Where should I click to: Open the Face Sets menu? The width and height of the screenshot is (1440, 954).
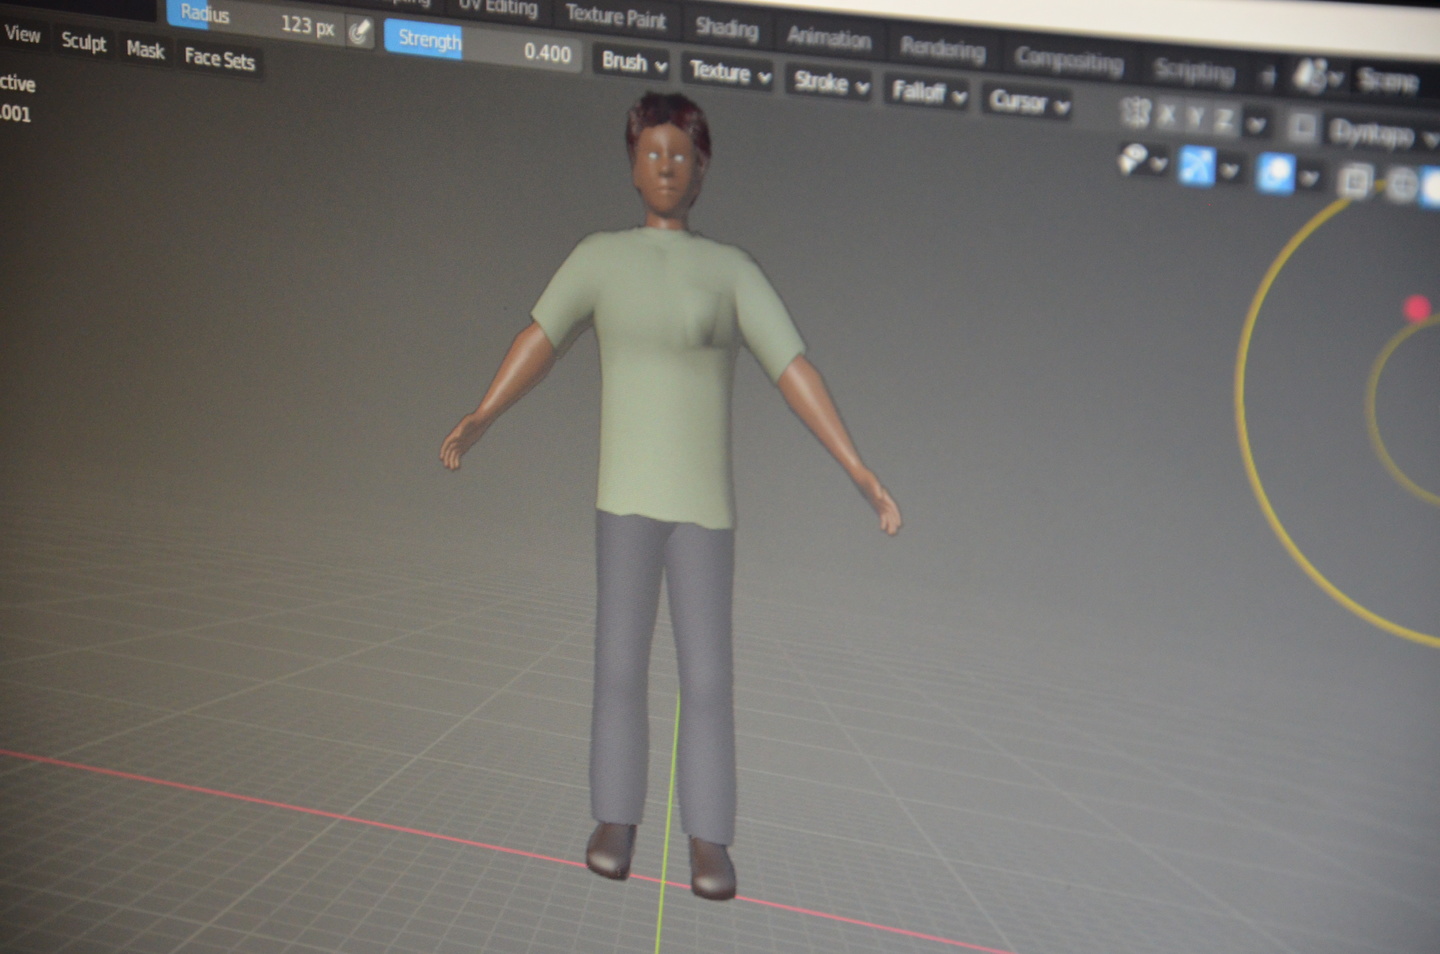[219, 59]
